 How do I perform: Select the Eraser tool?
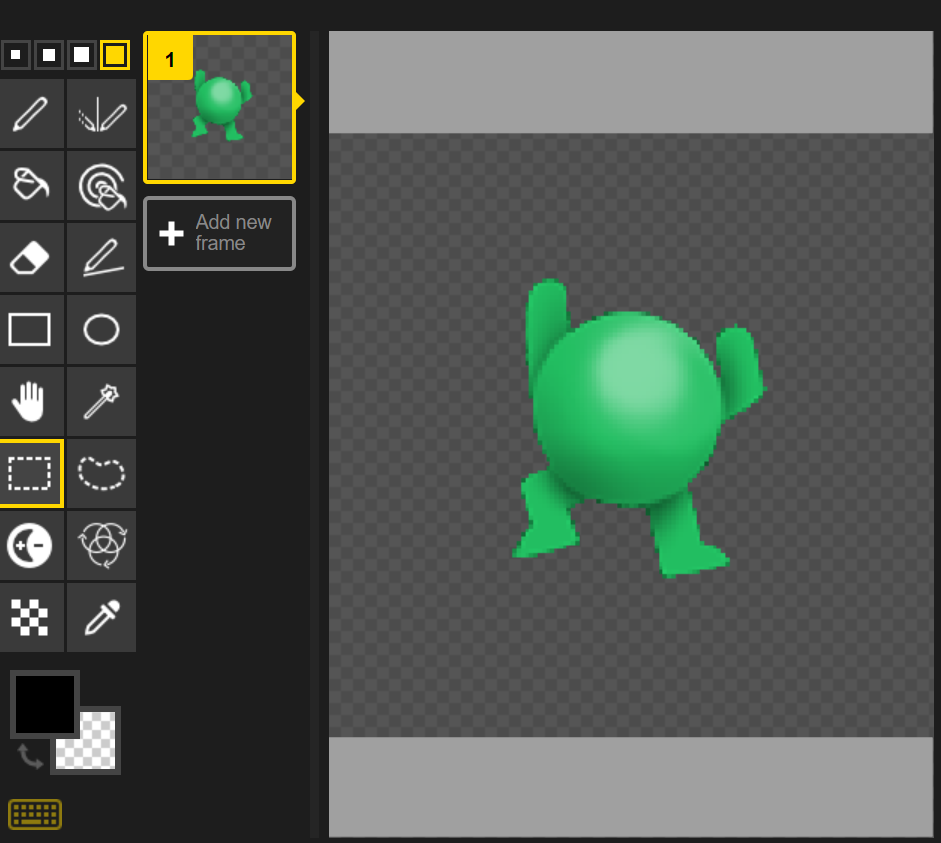coord(30,257)
